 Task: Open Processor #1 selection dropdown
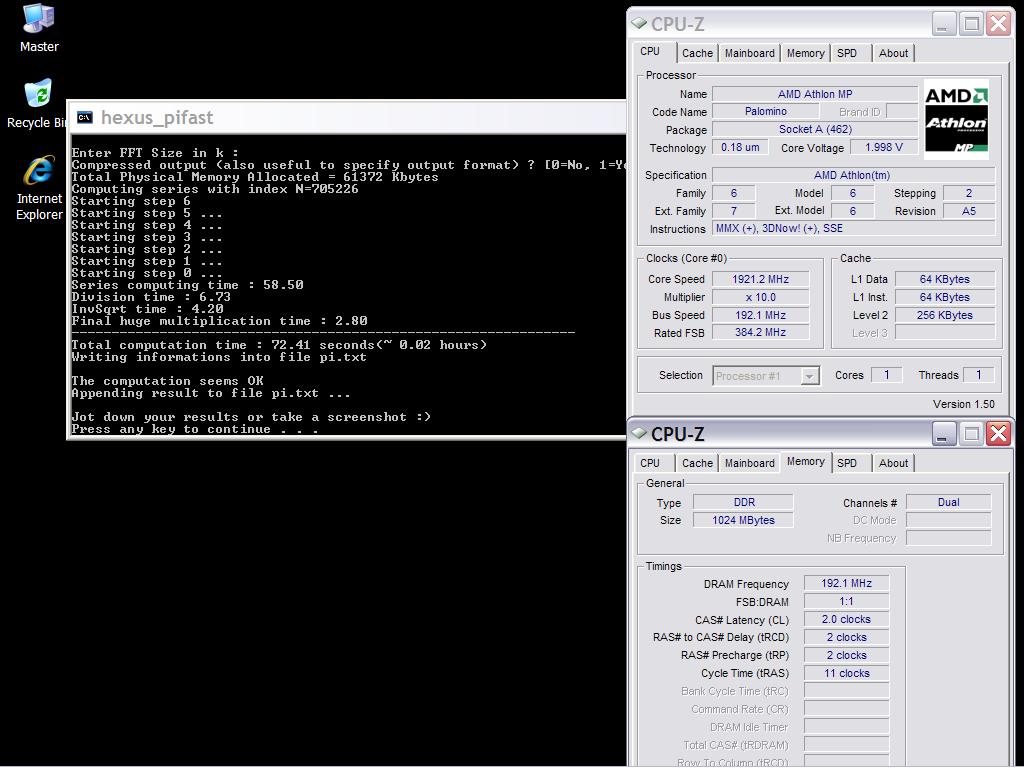pos(810,376)
